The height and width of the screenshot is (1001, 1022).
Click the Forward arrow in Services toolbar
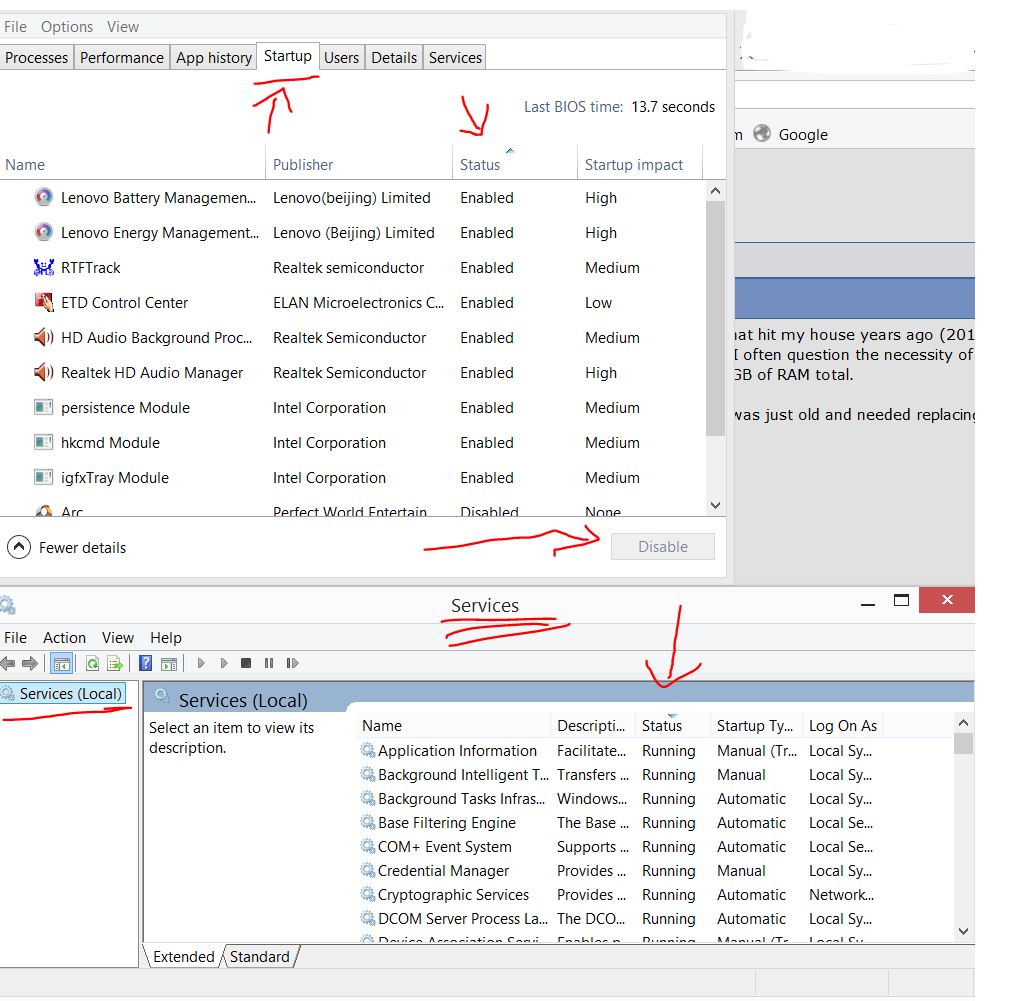point(30,663)
